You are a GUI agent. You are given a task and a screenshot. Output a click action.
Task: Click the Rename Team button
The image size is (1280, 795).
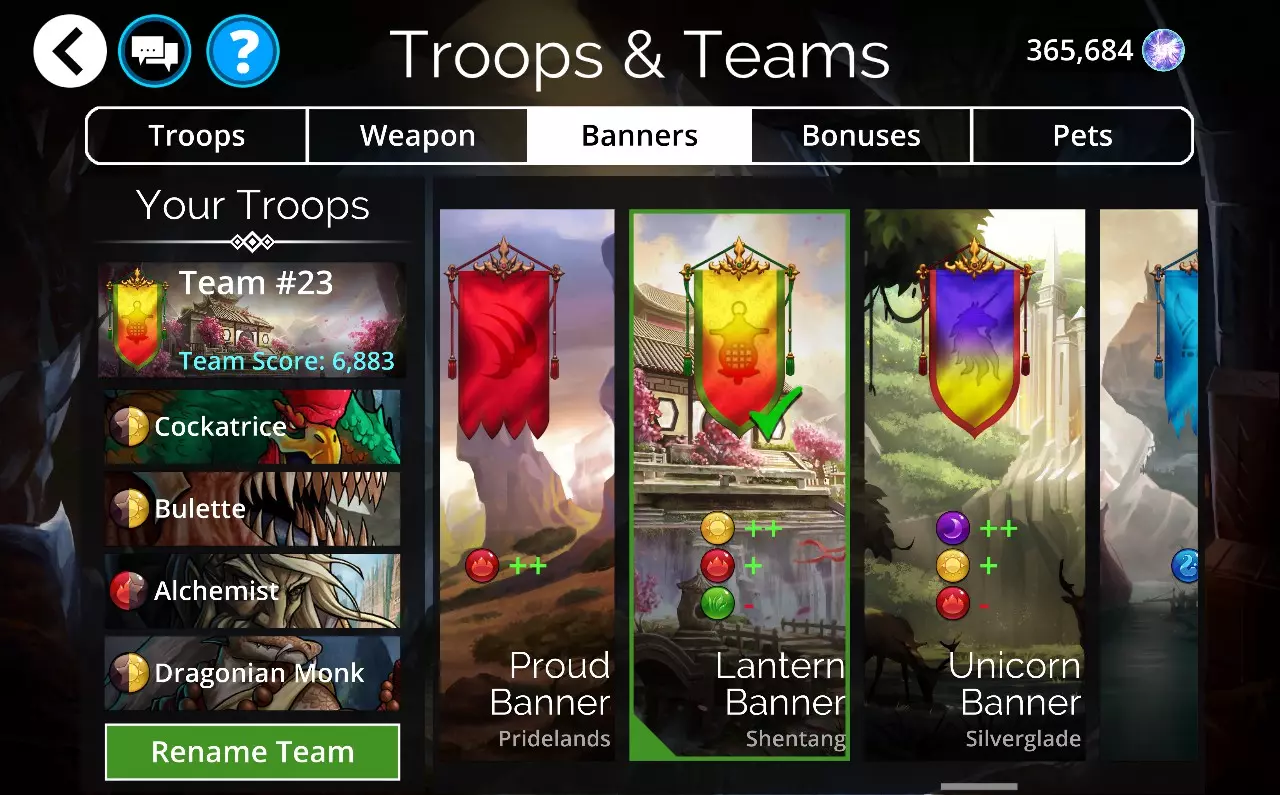click(x=252, y=752)
